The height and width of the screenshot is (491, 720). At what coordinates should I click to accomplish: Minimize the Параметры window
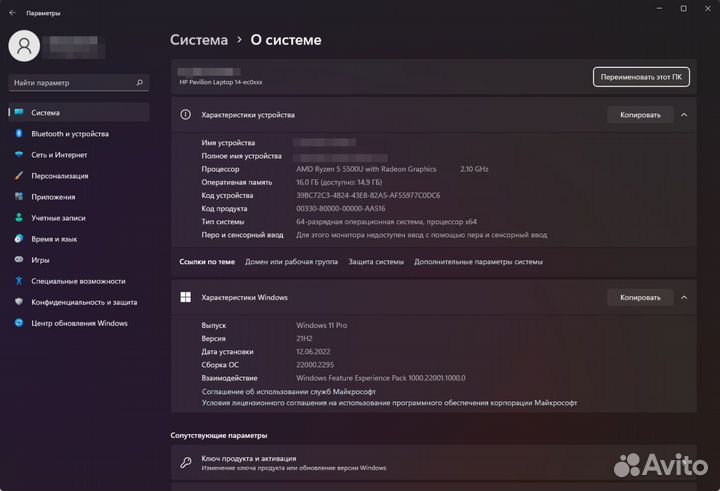[x=659, y=9]
